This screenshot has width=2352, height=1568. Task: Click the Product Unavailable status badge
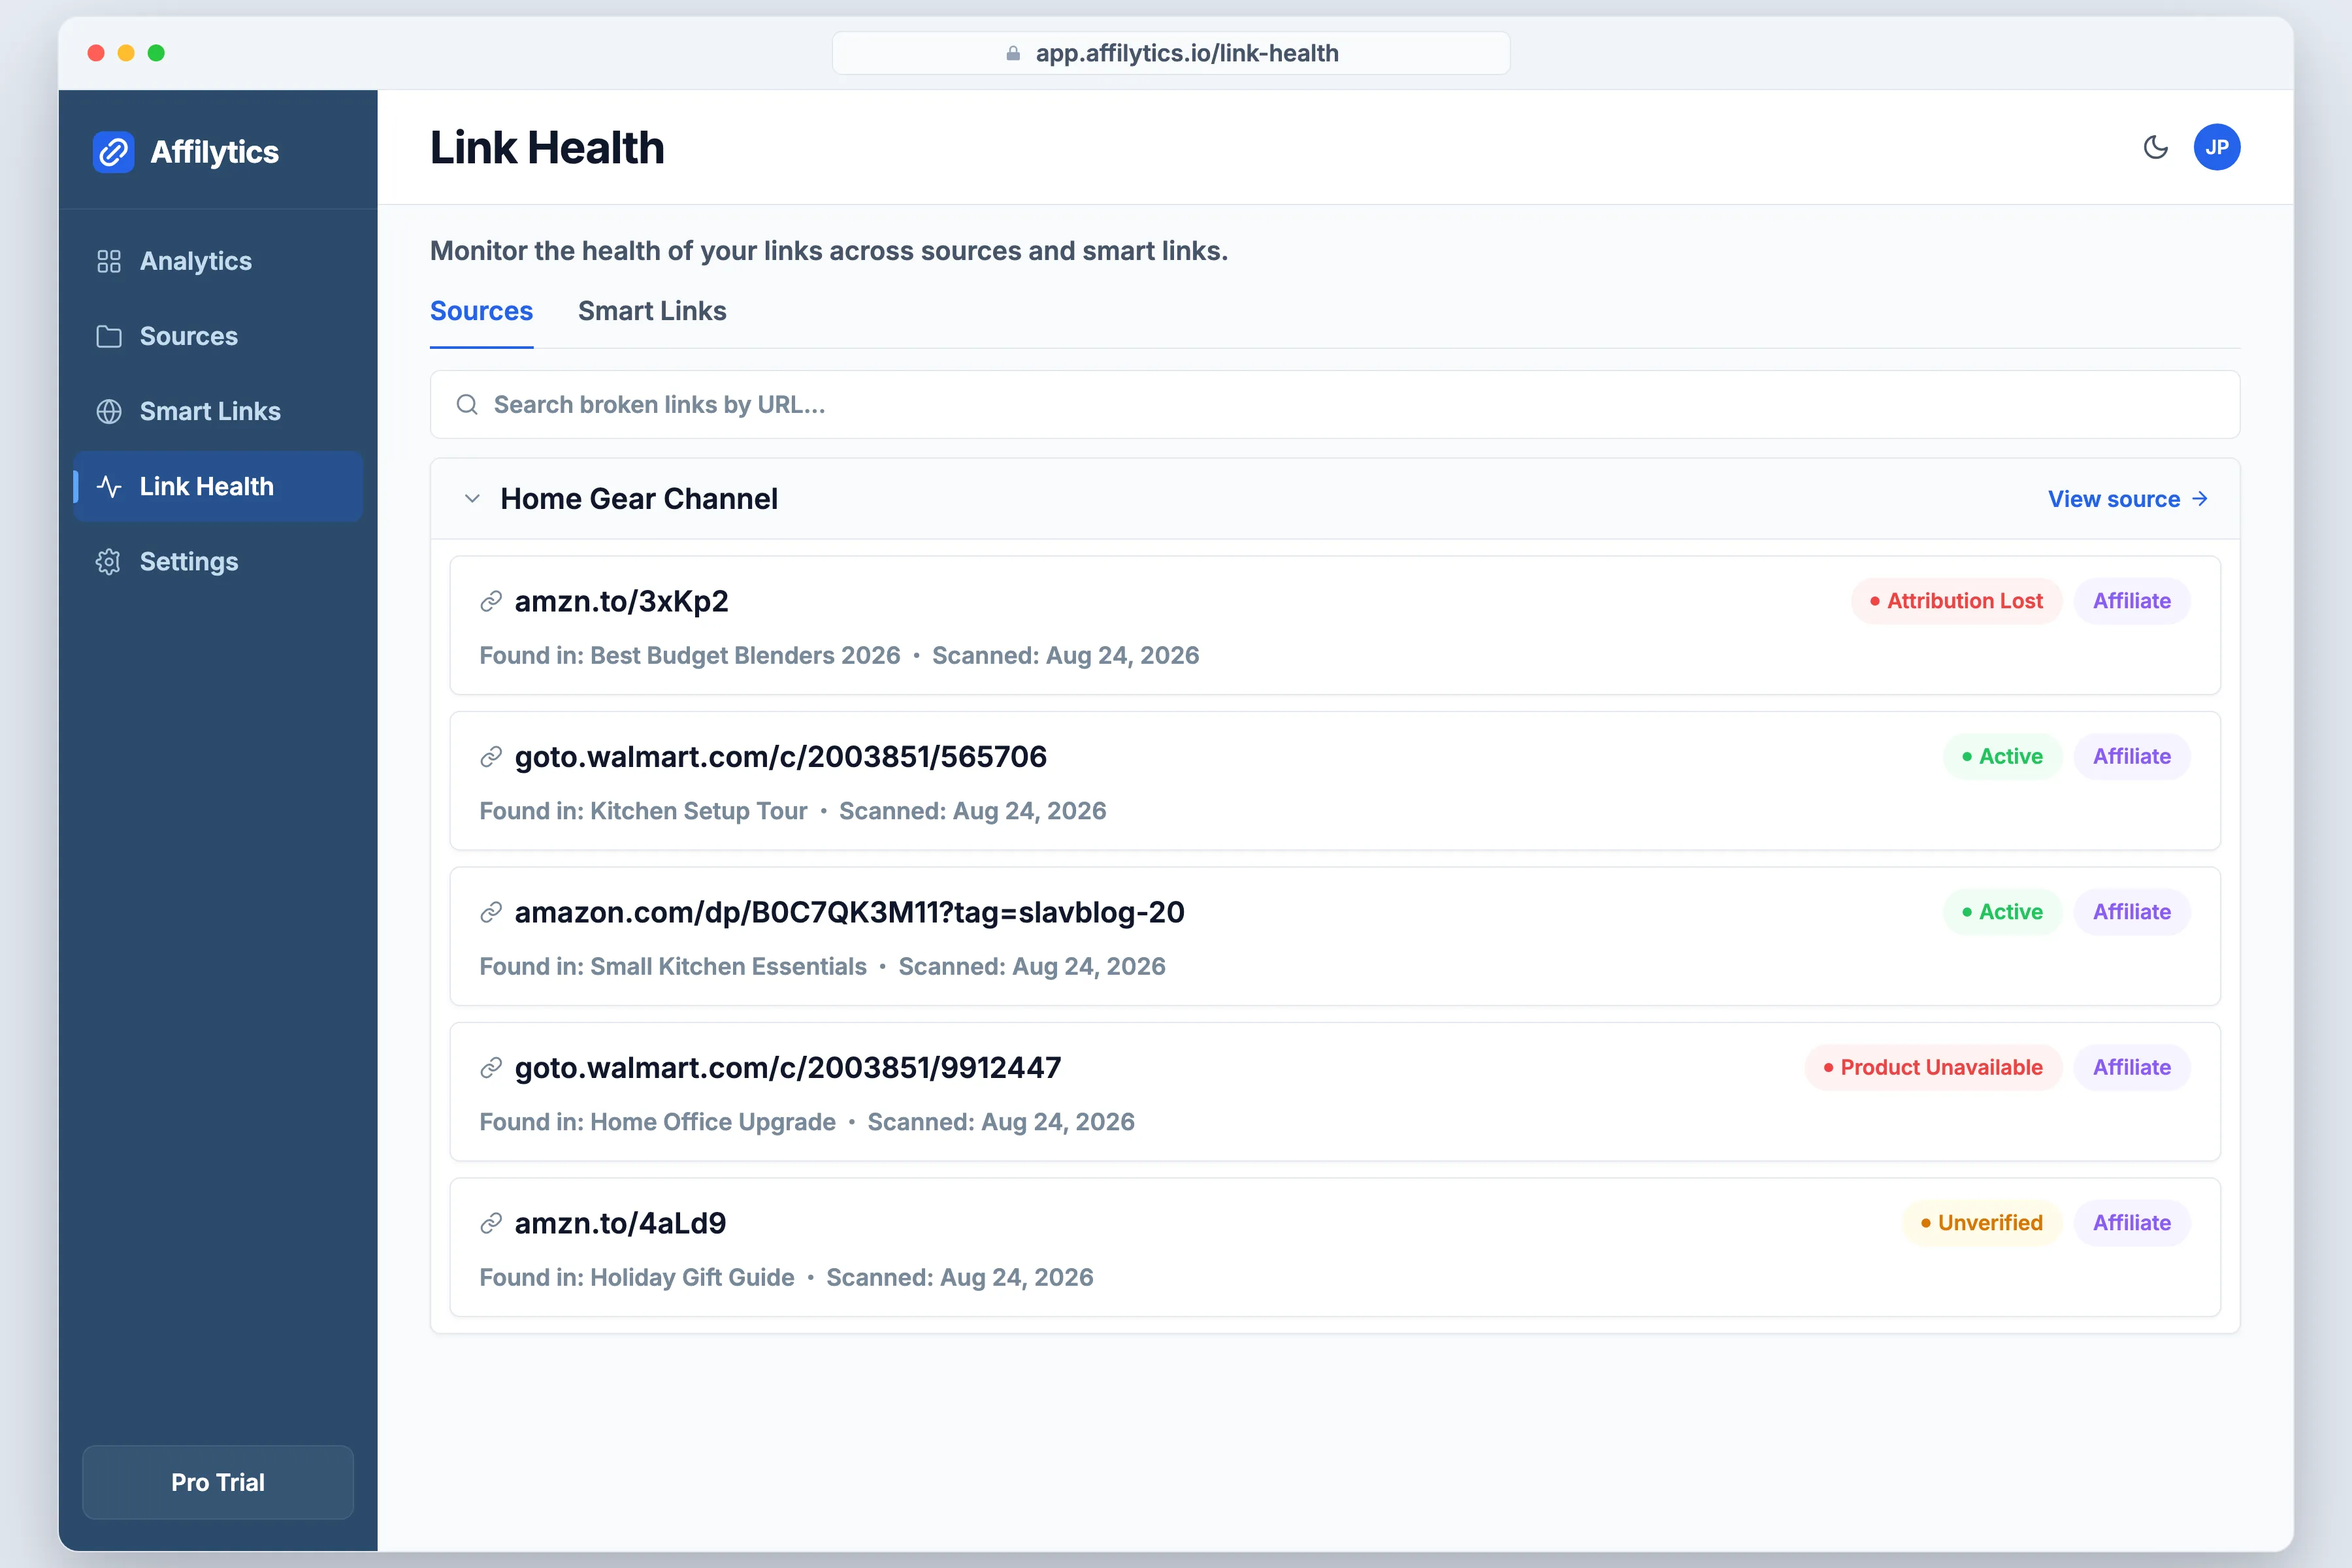pos(1933,1068)
